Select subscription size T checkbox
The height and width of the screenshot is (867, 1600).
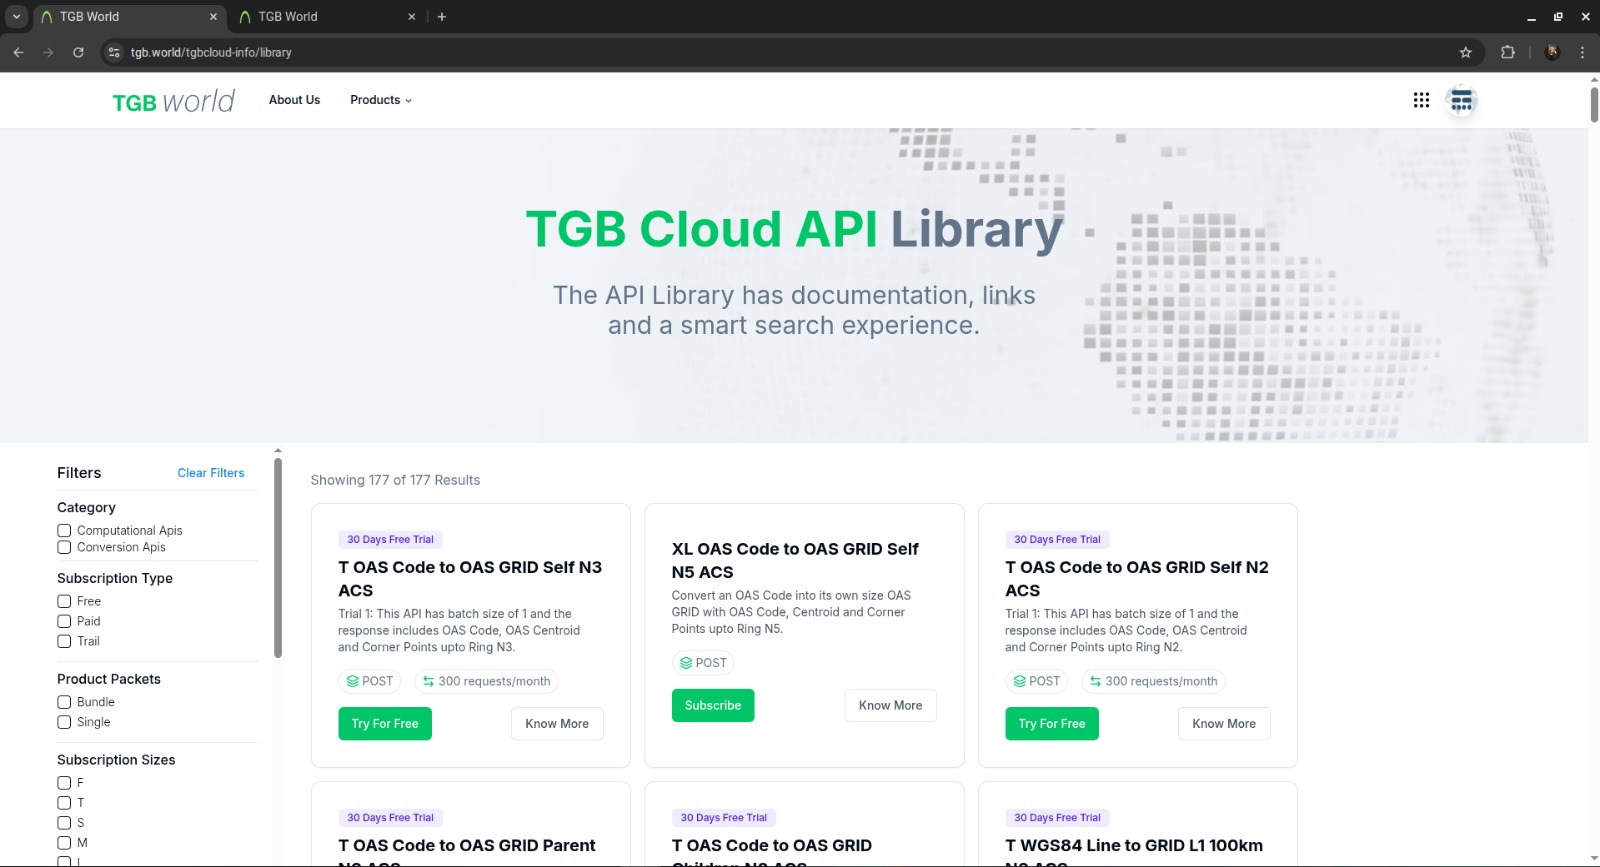tap(64, 803)
